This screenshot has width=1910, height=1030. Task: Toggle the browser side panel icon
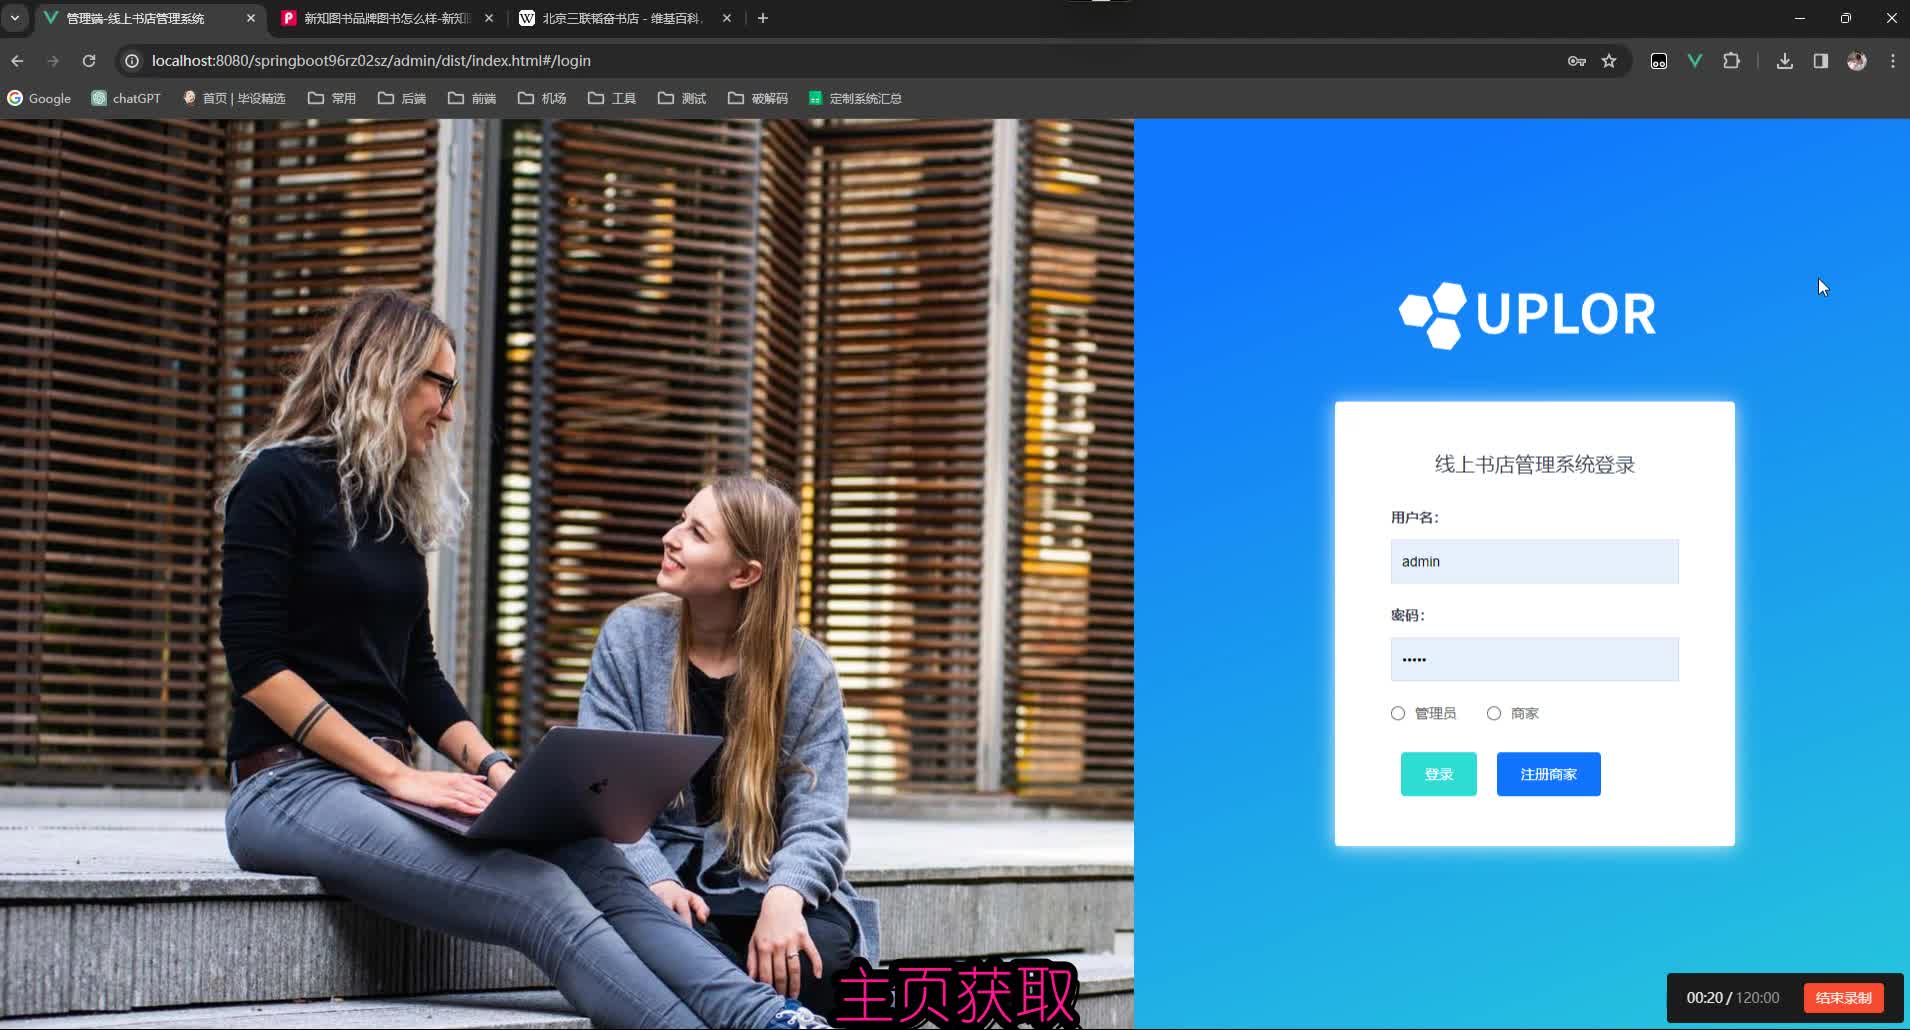(1821, 61)
